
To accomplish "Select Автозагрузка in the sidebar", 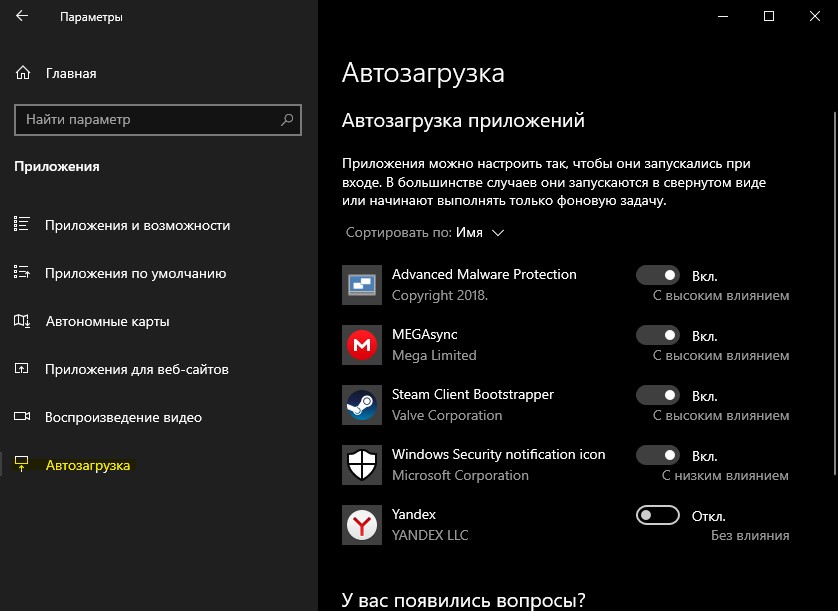I will click(x=88, y=465).
